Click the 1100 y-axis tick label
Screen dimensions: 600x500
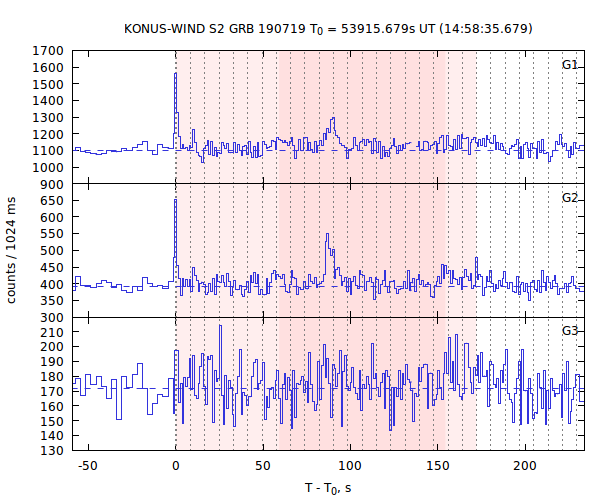(47, 151)
